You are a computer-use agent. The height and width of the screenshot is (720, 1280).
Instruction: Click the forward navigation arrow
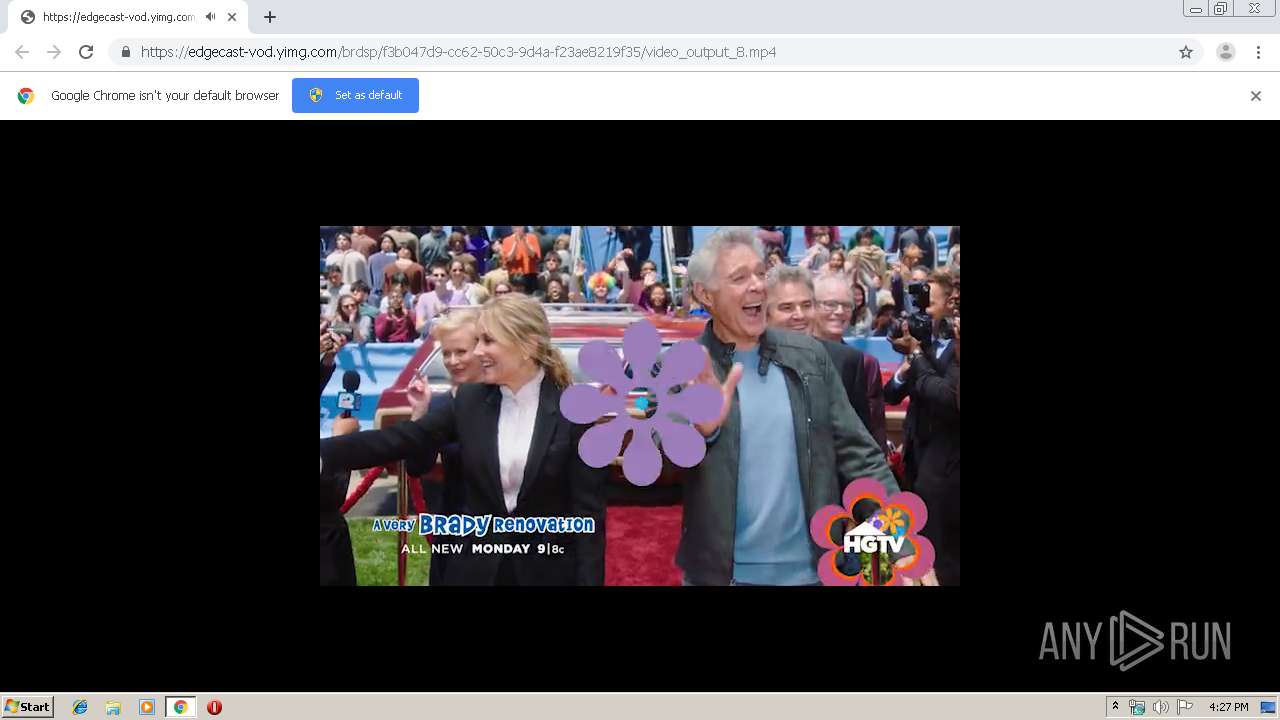coord(54,52)
